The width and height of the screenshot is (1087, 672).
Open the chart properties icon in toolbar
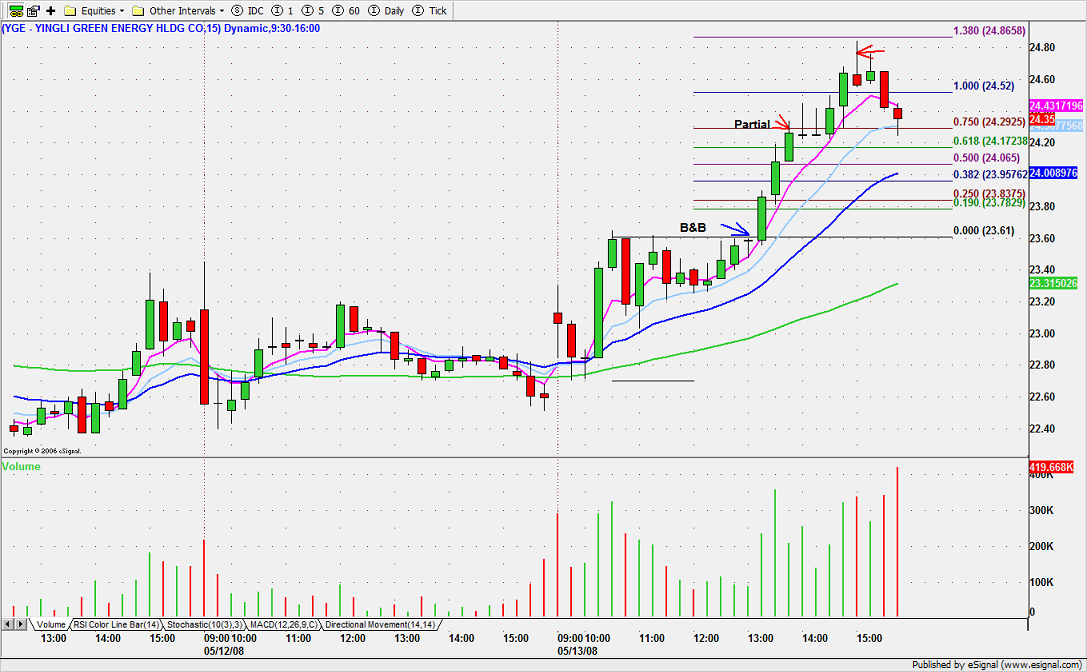tap(33, 10)
